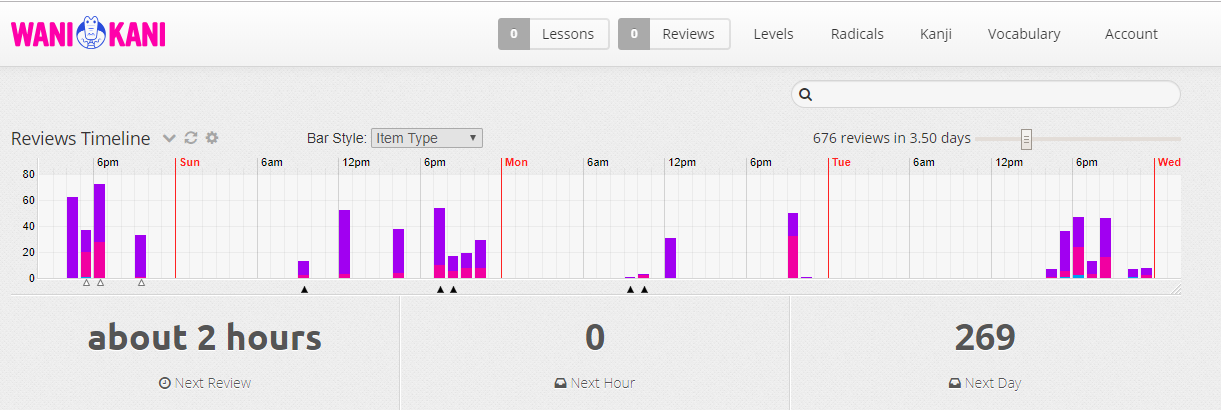Click the clock icon beside Next Review

(x=164, y=383)
